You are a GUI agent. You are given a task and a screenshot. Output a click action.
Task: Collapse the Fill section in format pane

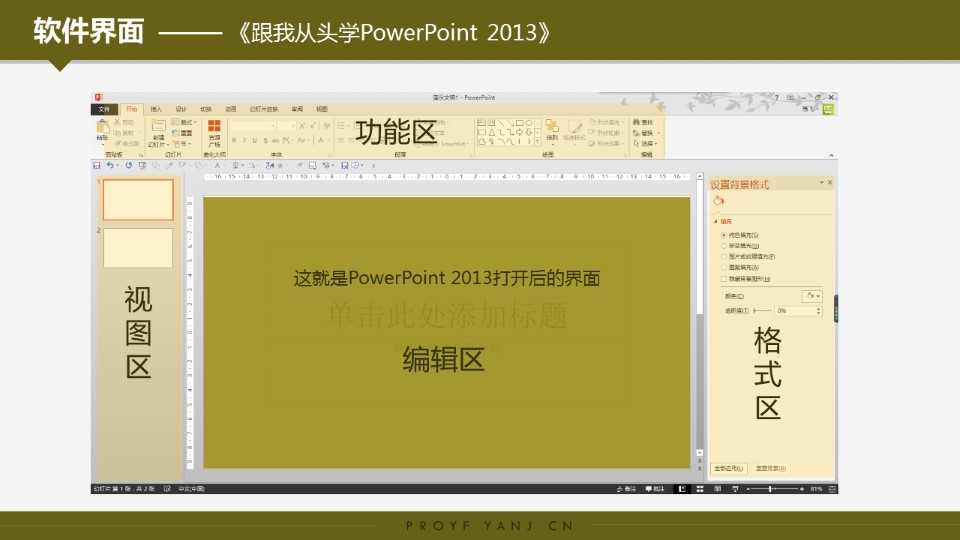click(715, 221)
